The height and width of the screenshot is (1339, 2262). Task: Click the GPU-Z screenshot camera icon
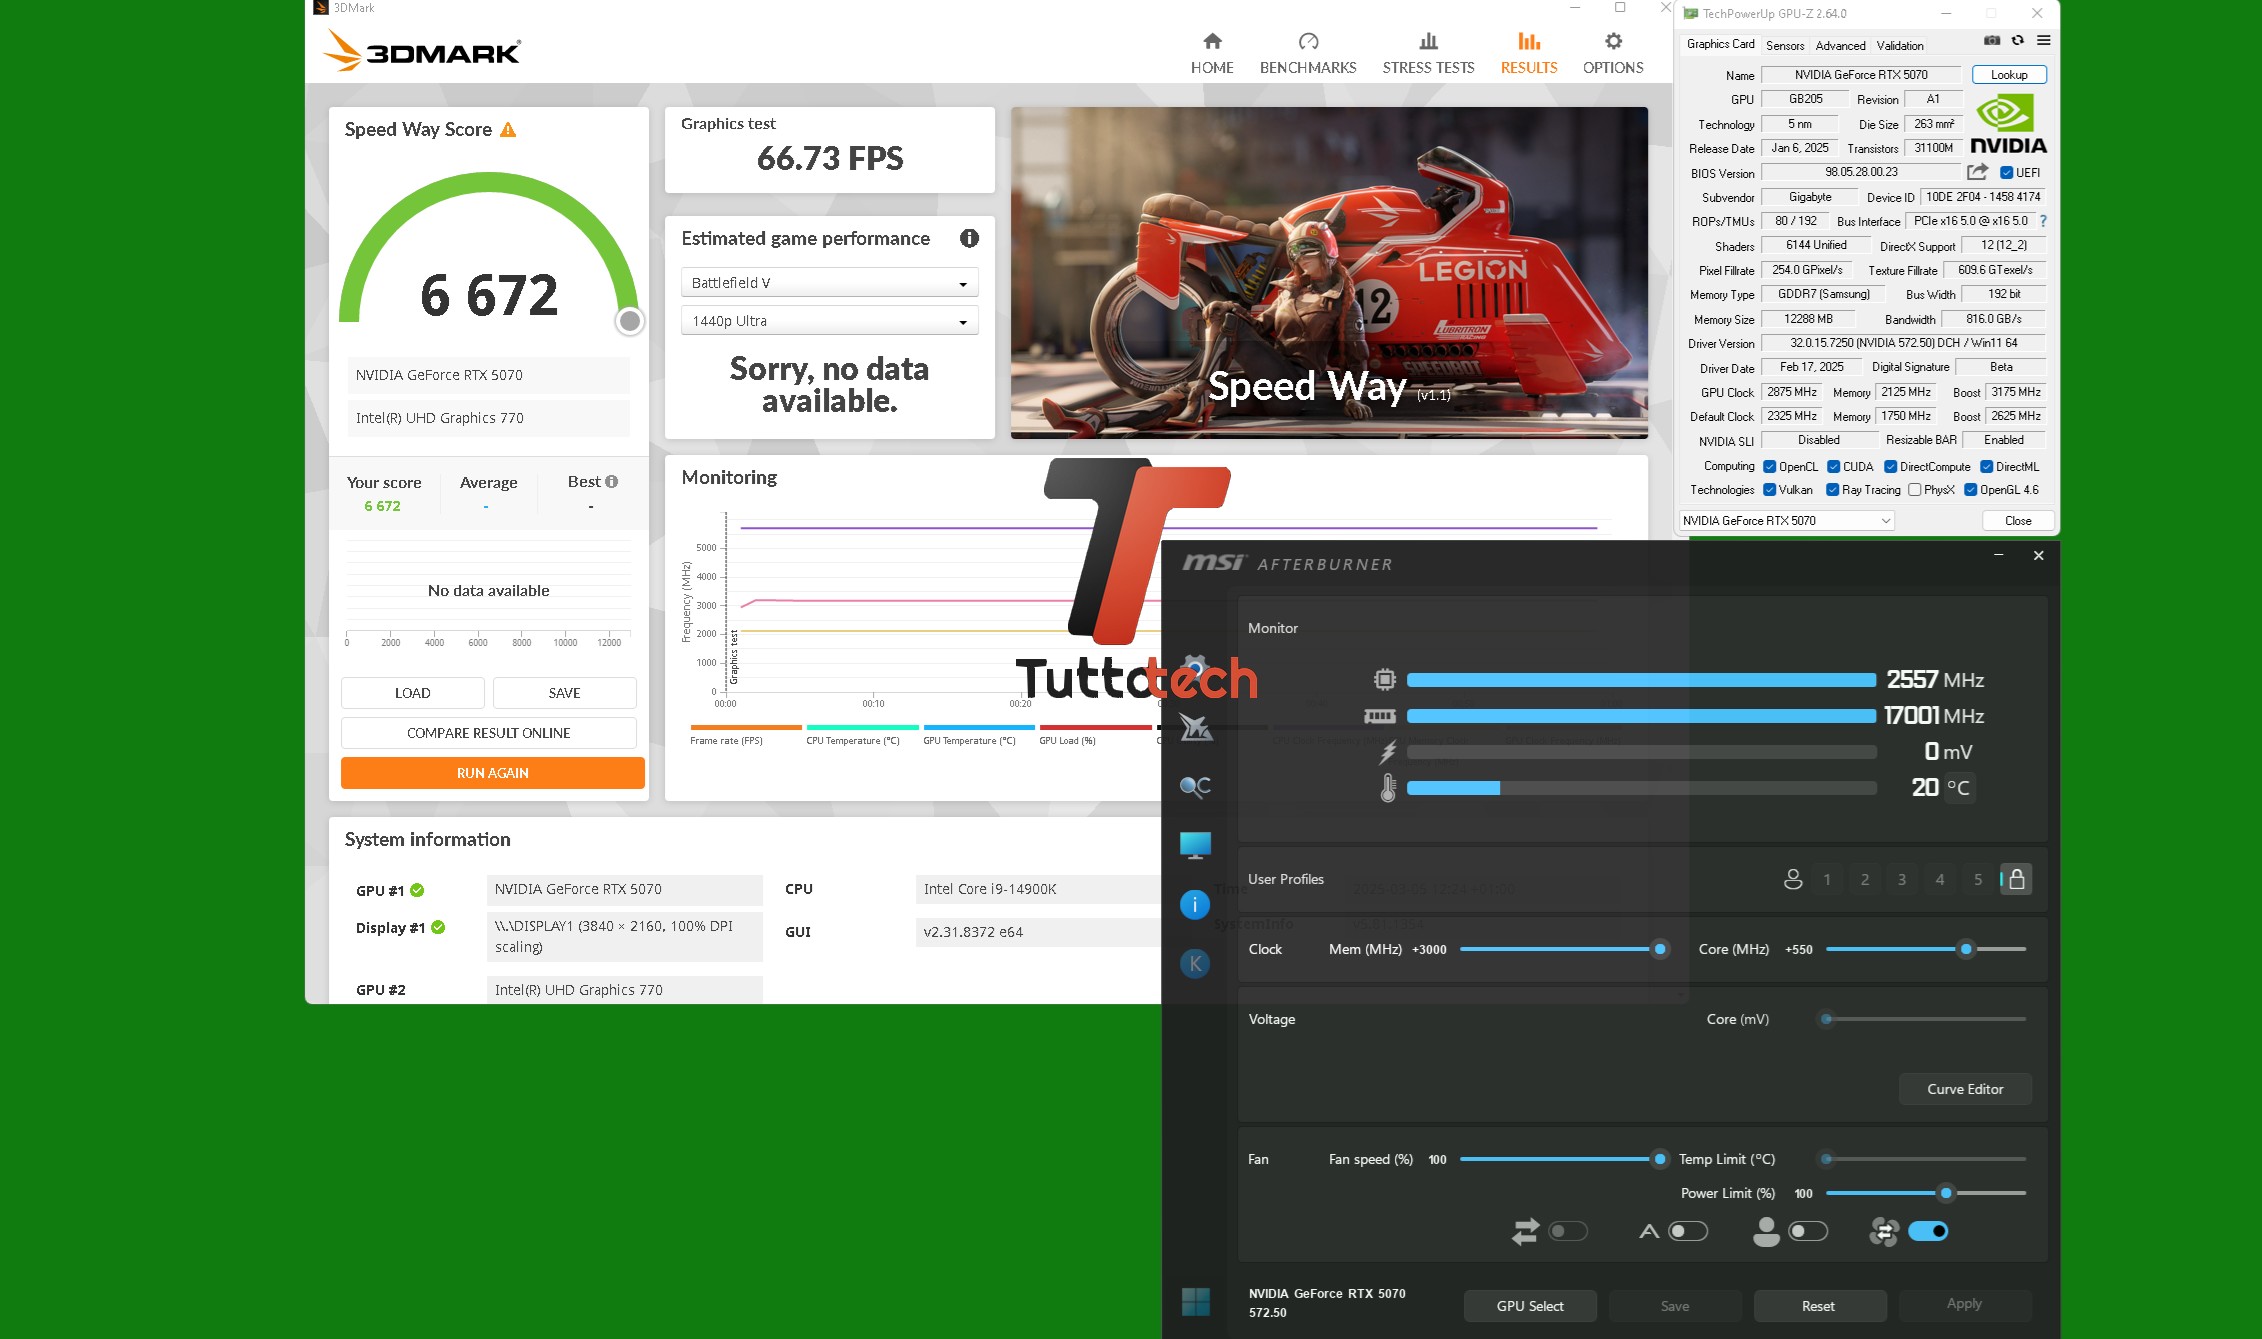click(1992, 41)
